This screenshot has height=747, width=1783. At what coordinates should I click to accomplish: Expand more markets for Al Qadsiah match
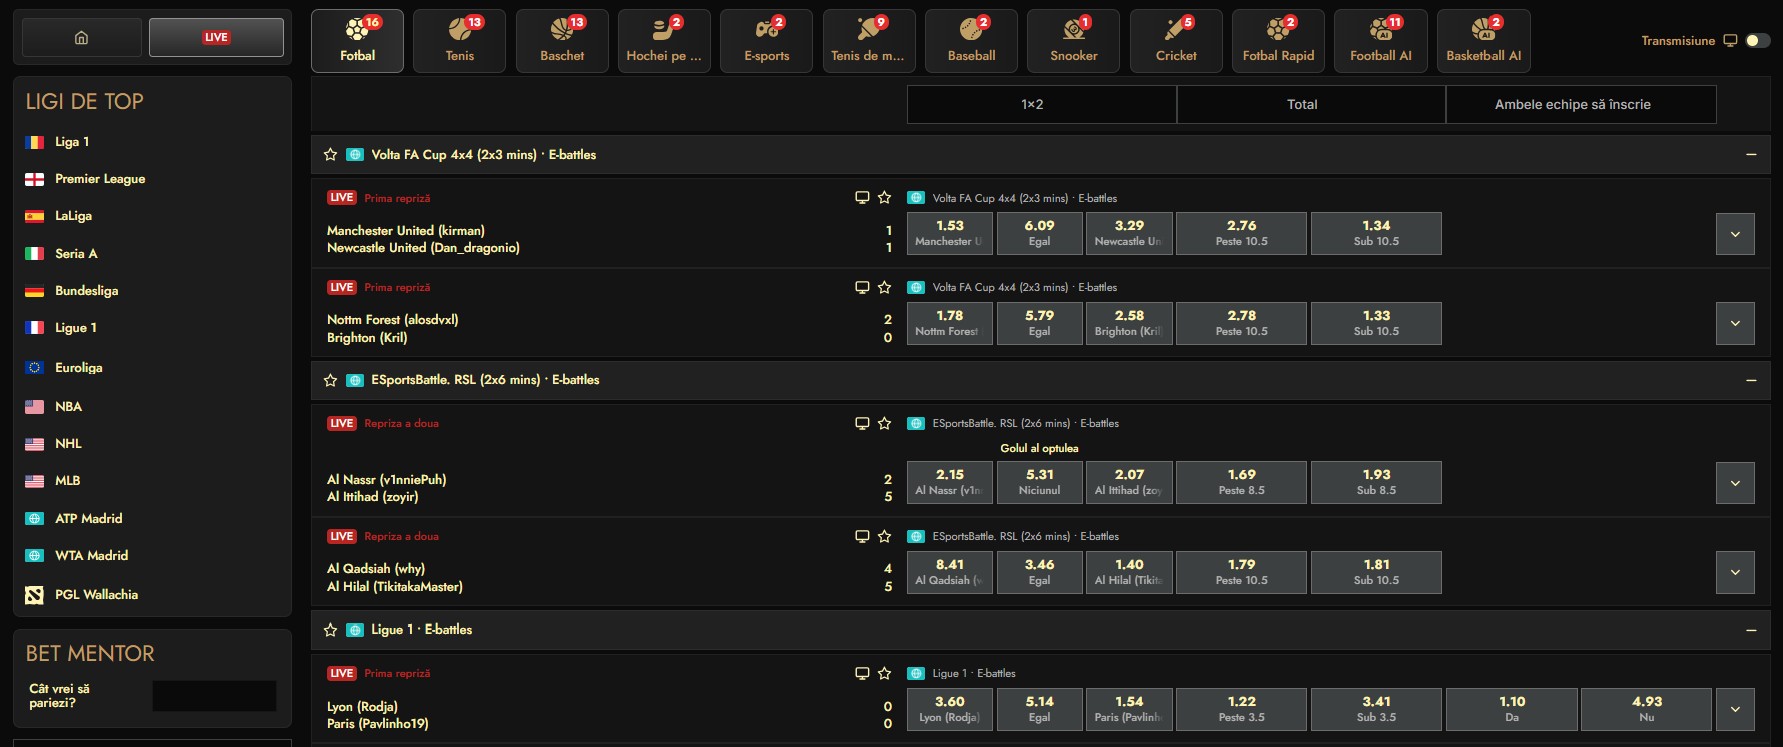point(1735,572)
